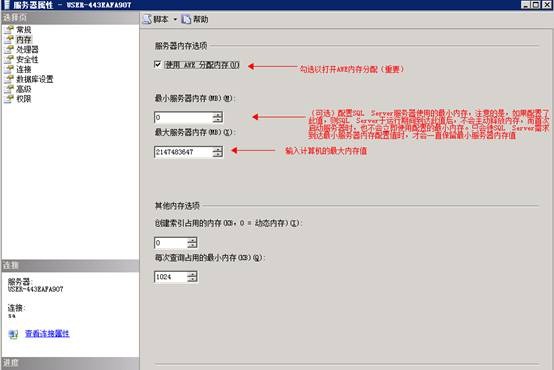Click the 脚本 script toolbar icon
The width and height of the screenshot is (554, 370).
[x=147, y=19]
